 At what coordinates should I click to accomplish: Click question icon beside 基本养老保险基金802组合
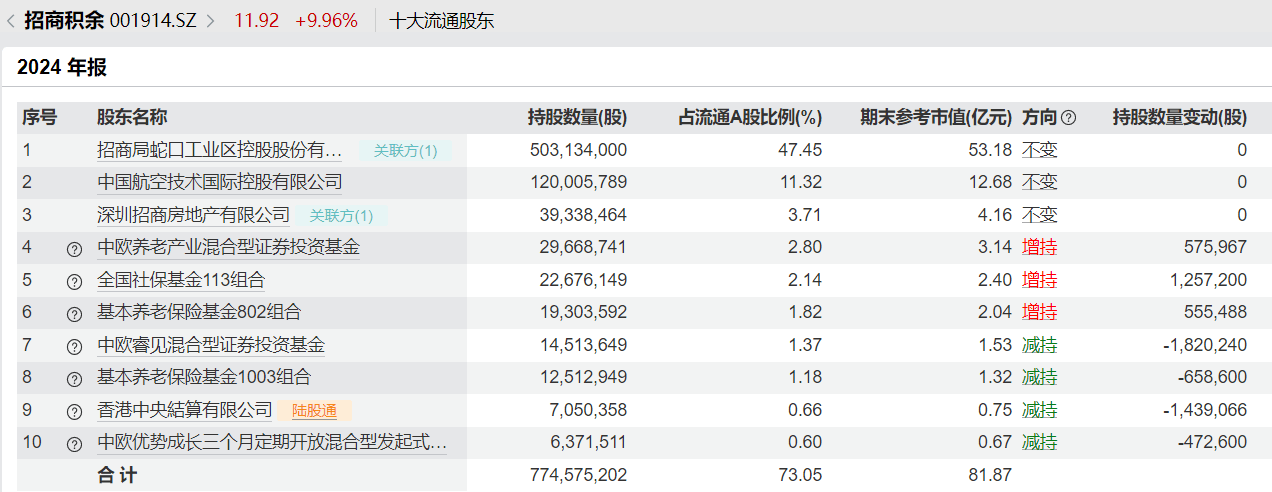coord(74,314)
